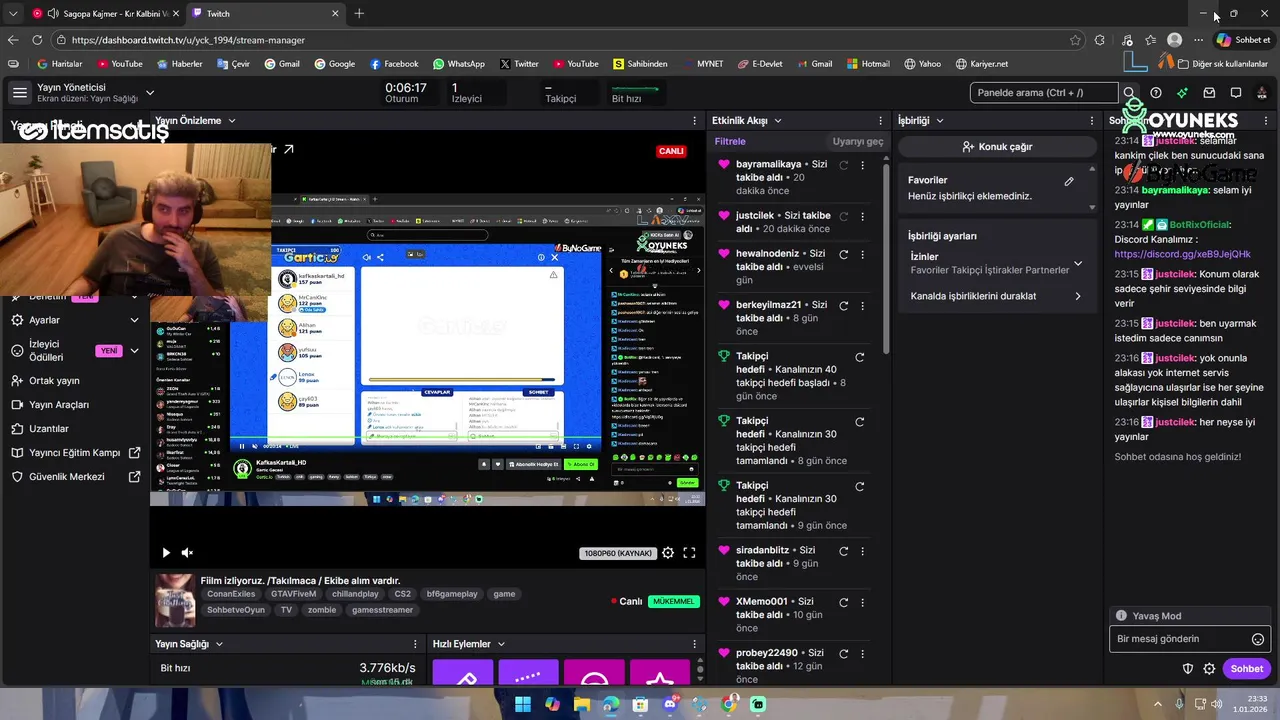This screenshot has width=1280, height=720.
Task: Open chat settings gear icon
Action: point(1209,669)
